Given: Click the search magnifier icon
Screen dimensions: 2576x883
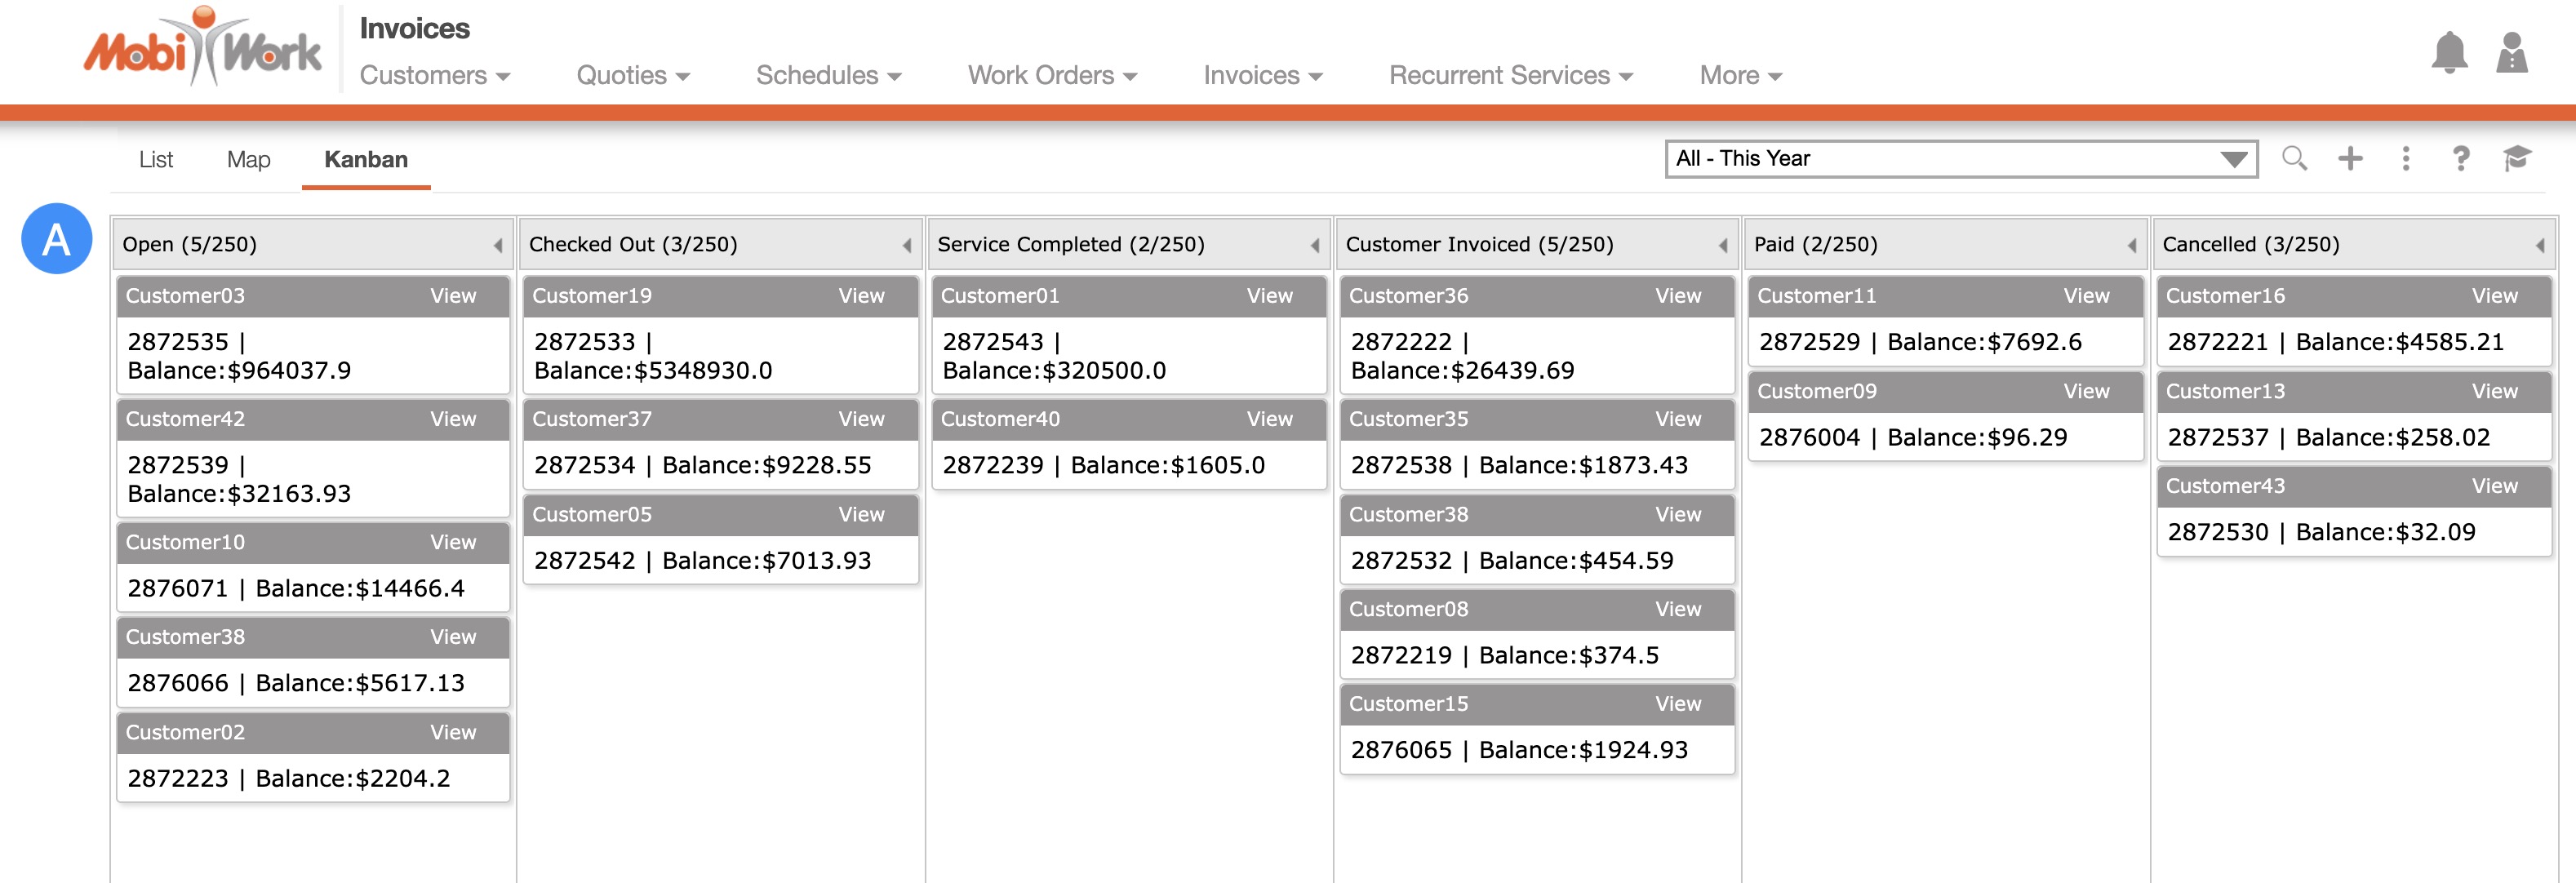Looking at the screenshot, I should (2294, 158).
